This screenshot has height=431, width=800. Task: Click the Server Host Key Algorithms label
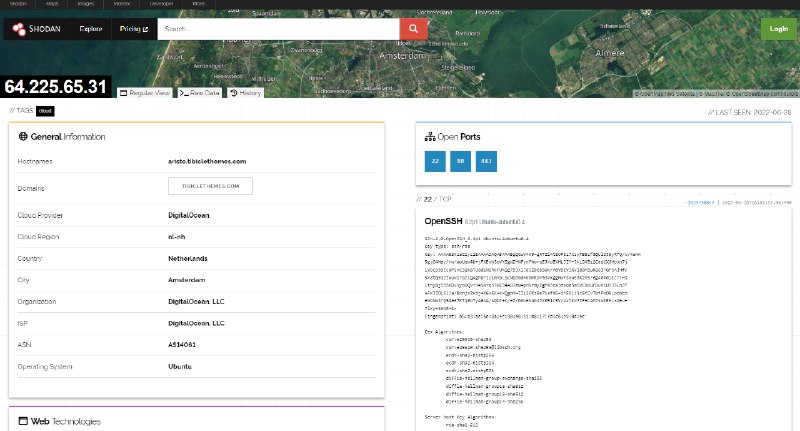pos(459,417)
